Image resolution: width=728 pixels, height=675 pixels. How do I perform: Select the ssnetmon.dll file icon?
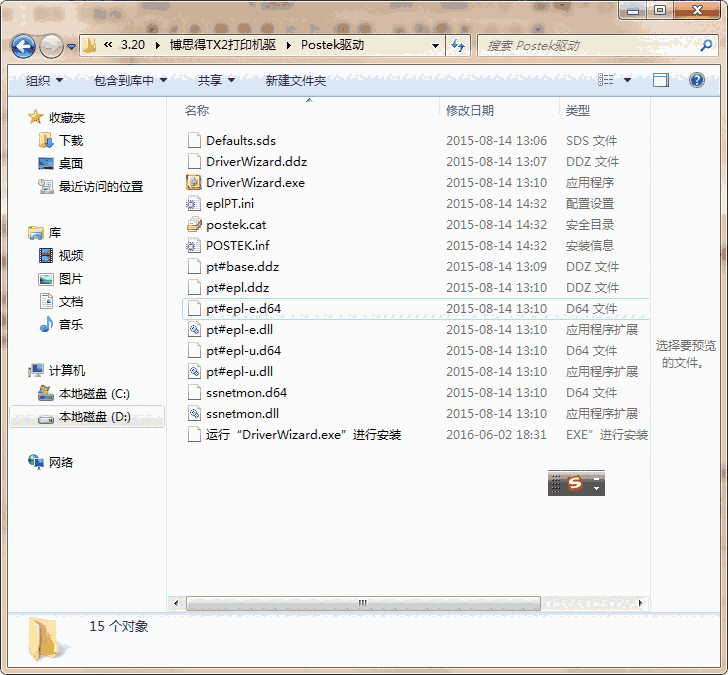(194, 414)
